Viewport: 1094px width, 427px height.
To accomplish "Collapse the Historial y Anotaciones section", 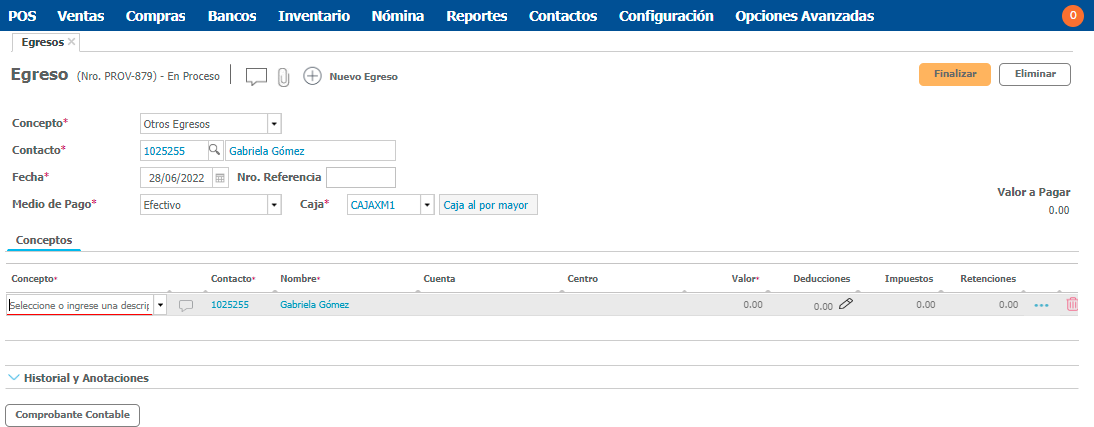I will [x=14, y=378].
